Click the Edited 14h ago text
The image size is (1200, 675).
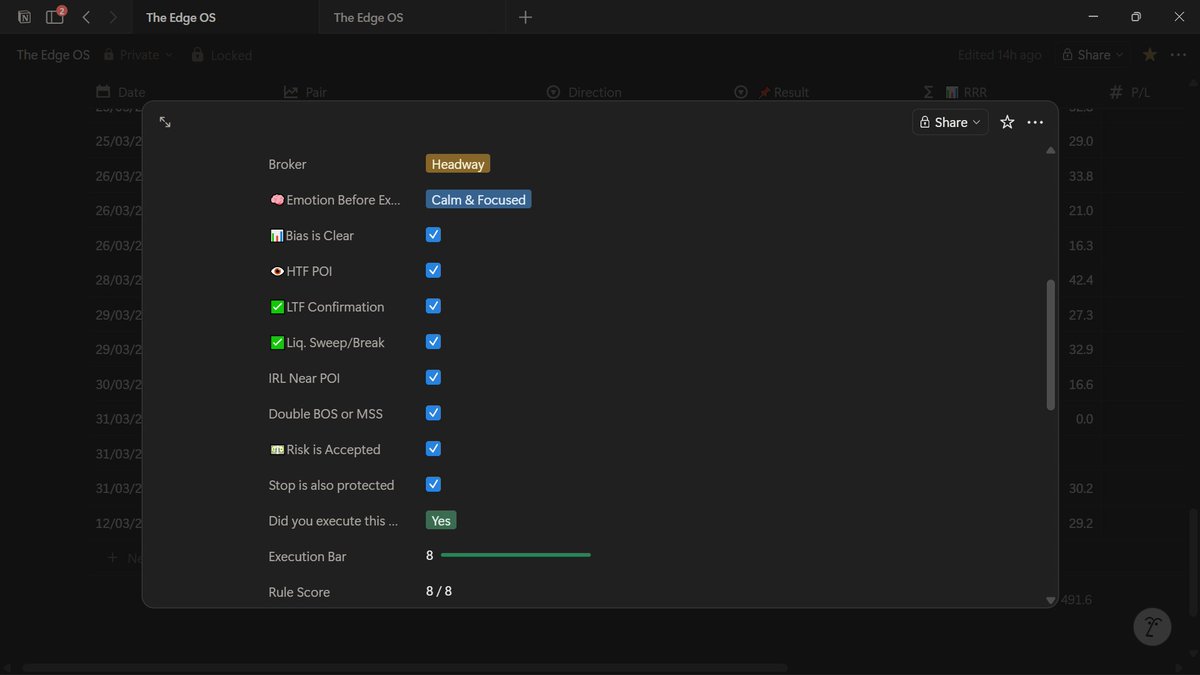point(999,55)
